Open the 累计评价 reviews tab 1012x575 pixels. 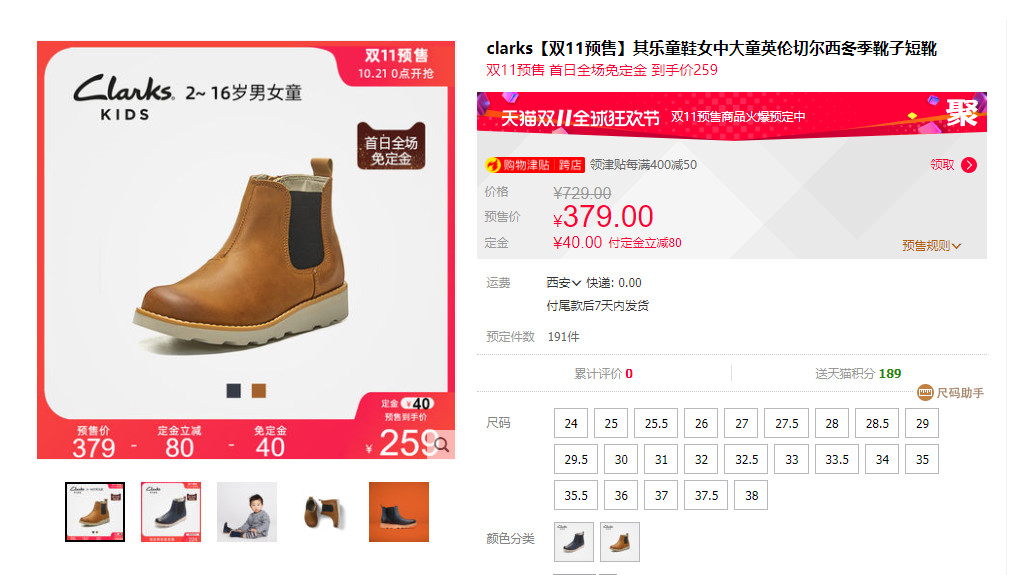(x=603, y=374)
